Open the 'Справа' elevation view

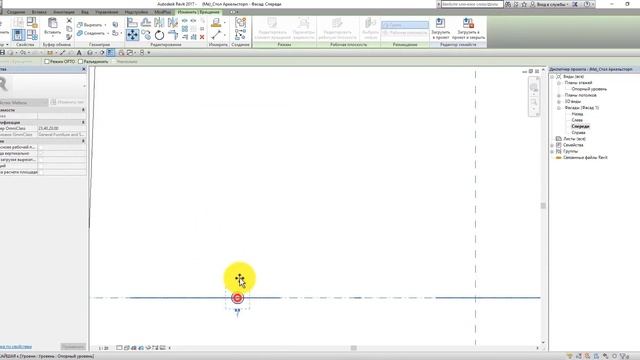point(578,133)
